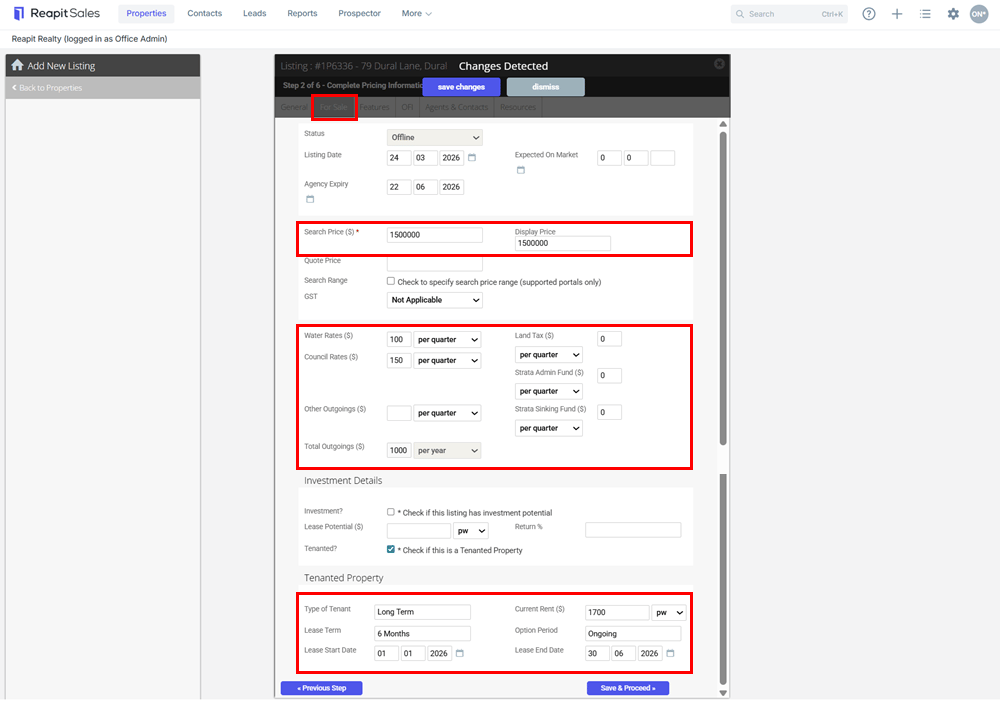Enable the search price range checkbox
The image size is (1000, 702).
click(391, 281)
